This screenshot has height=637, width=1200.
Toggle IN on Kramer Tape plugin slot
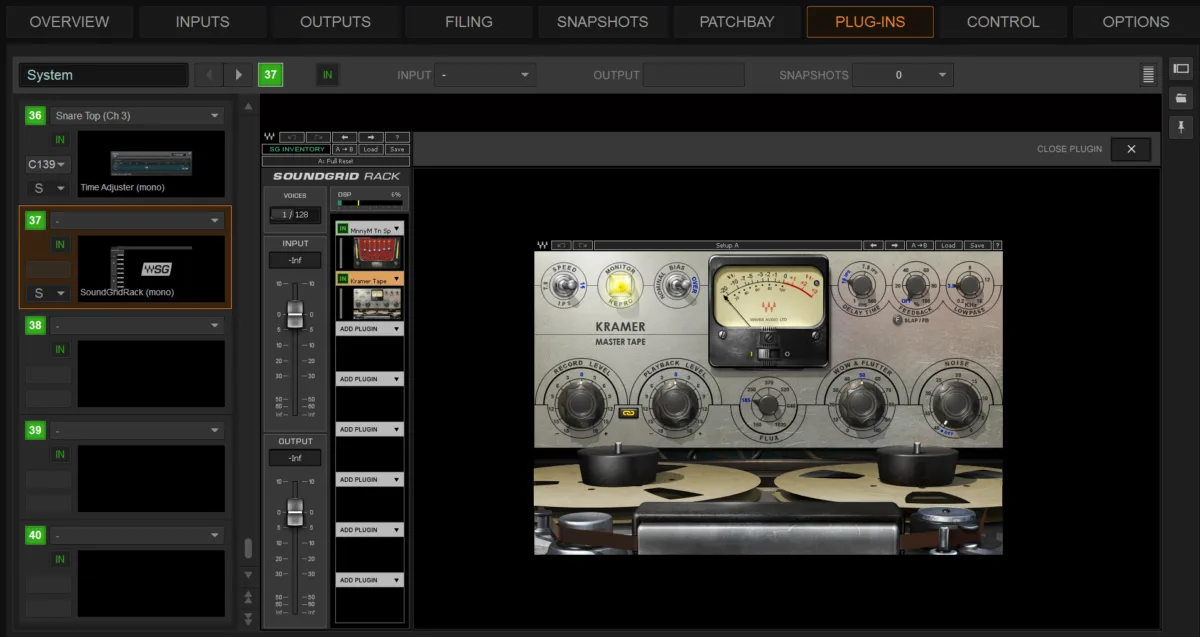(x=343, y=279)
